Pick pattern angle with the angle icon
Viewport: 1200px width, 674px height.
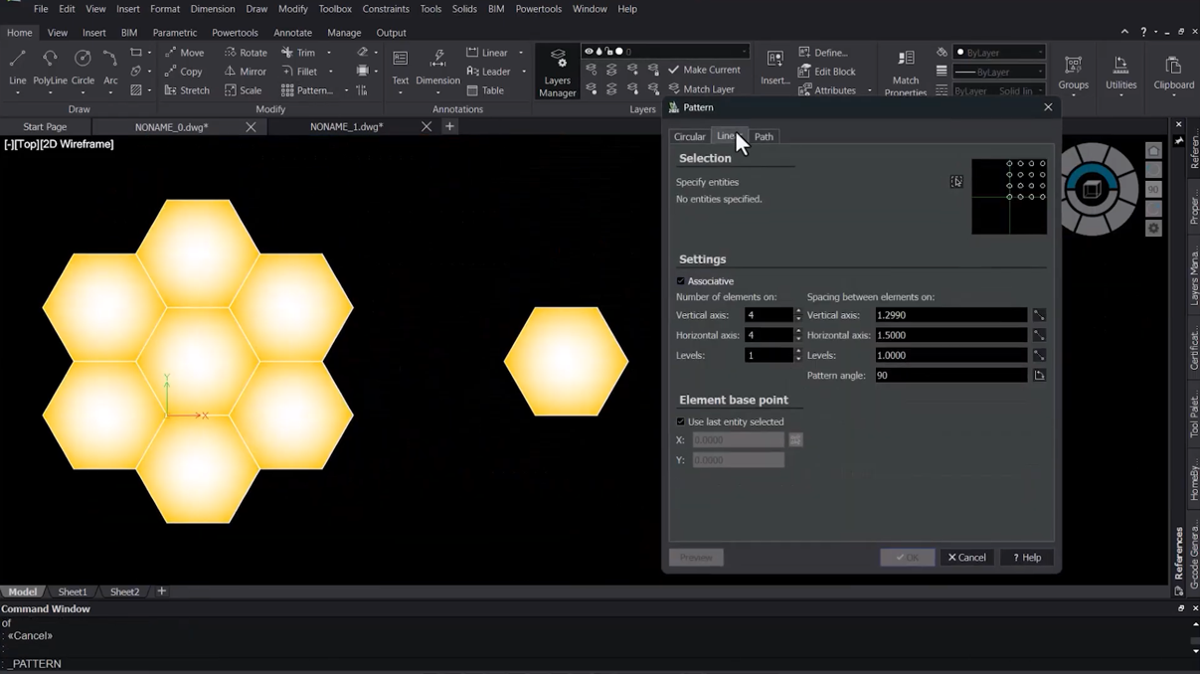1039,375
